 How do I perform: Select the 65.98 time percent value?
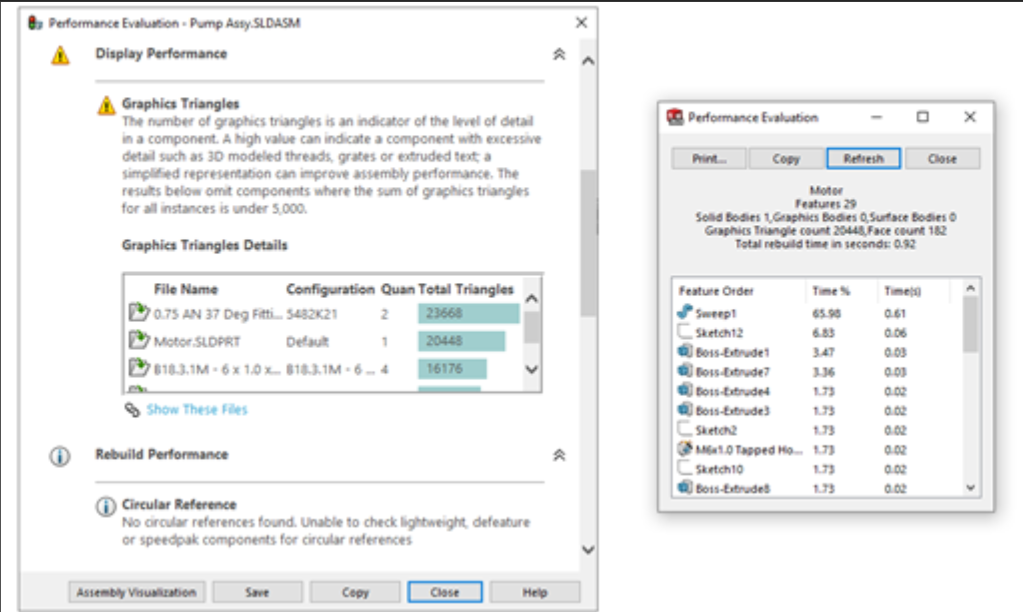tap(826, 313)
